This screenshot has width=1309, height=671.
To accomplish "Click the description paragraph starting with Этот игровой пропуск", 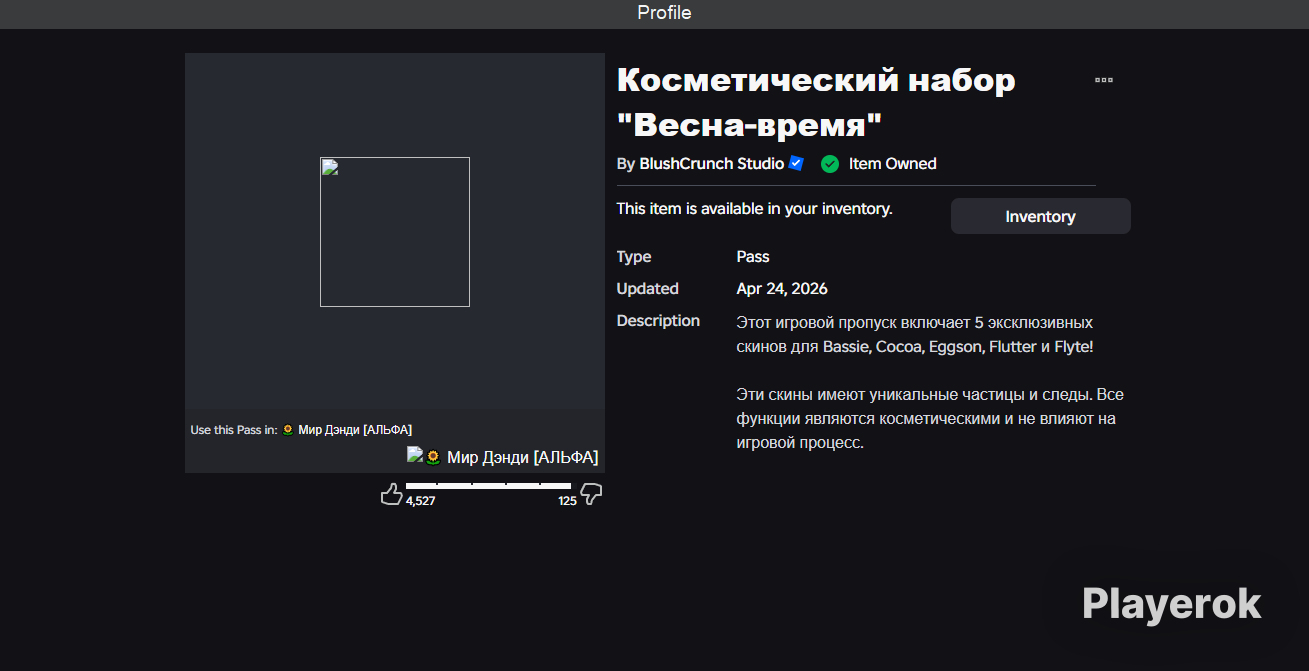I will (916, 335).
